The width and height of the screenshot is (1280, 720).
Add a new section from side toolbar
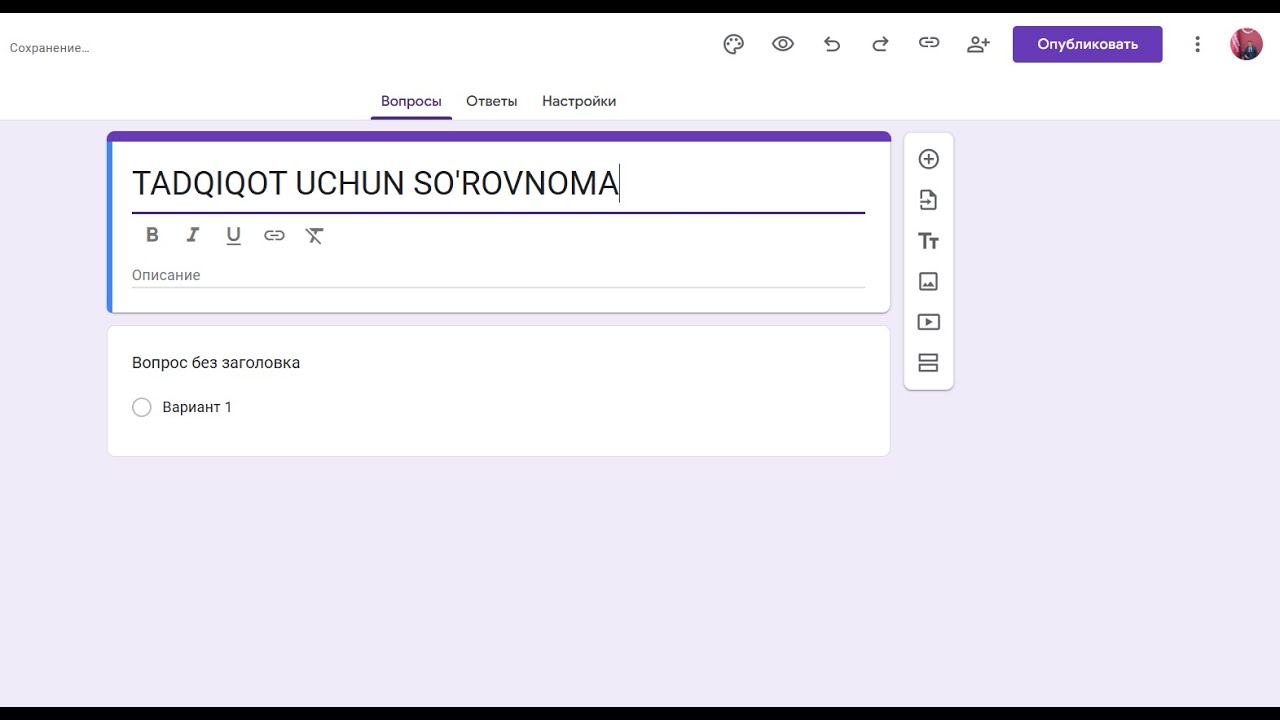coord(928,363)
